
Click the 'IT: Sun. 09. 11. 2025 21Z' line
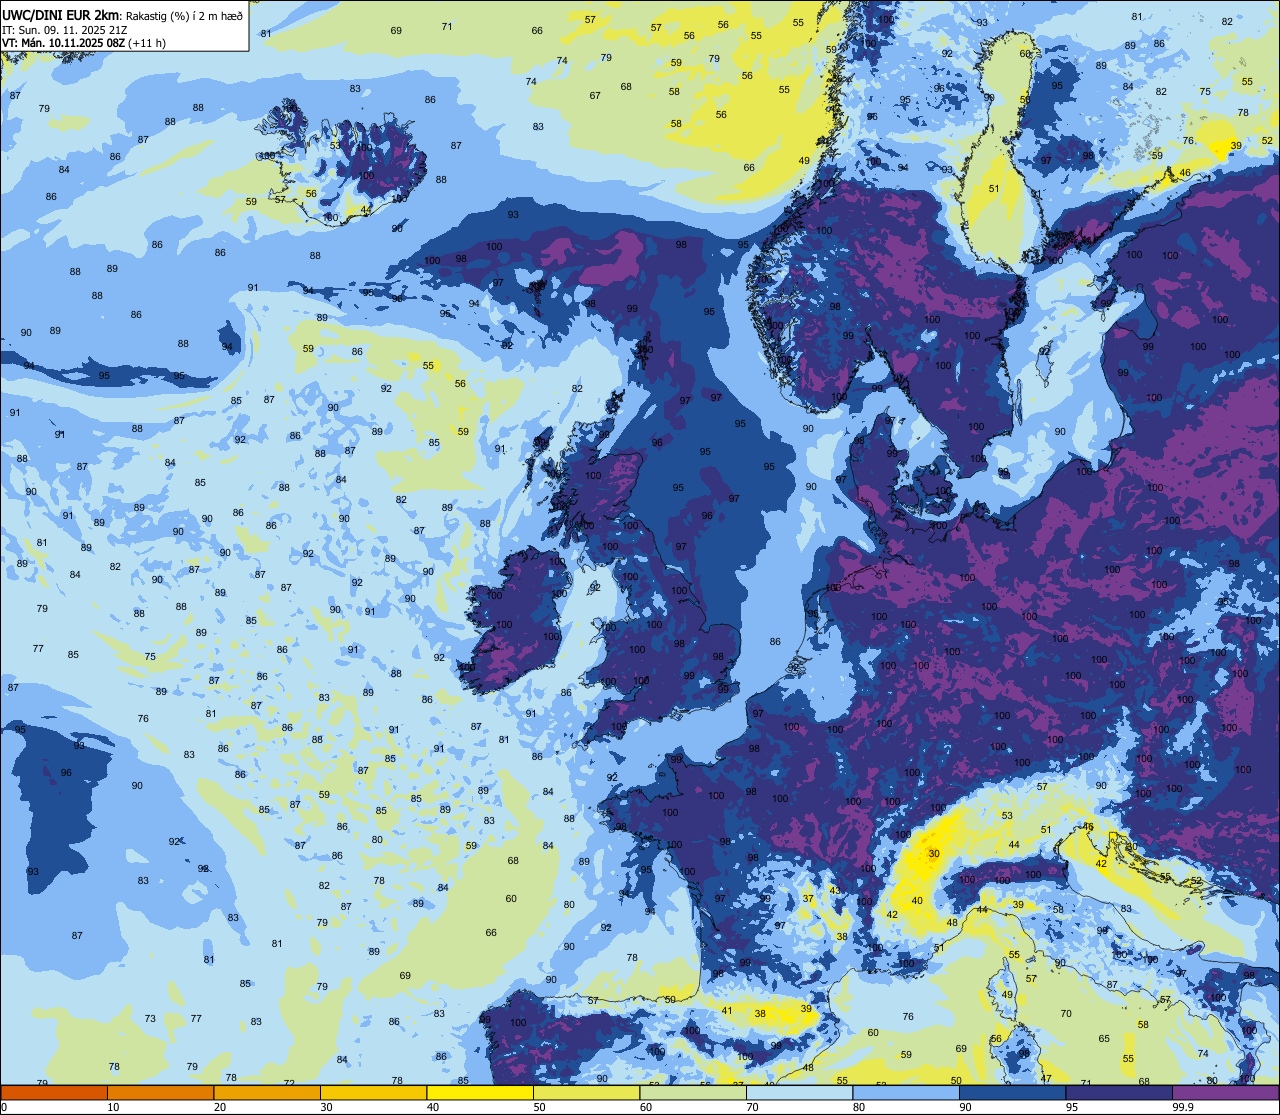pyautogui.click(x=64, y=29)
